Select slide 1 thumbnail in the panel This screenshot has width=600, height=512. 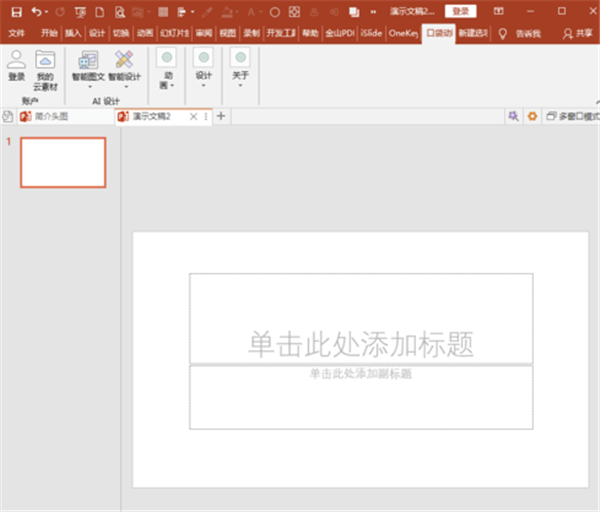point(63,162)
